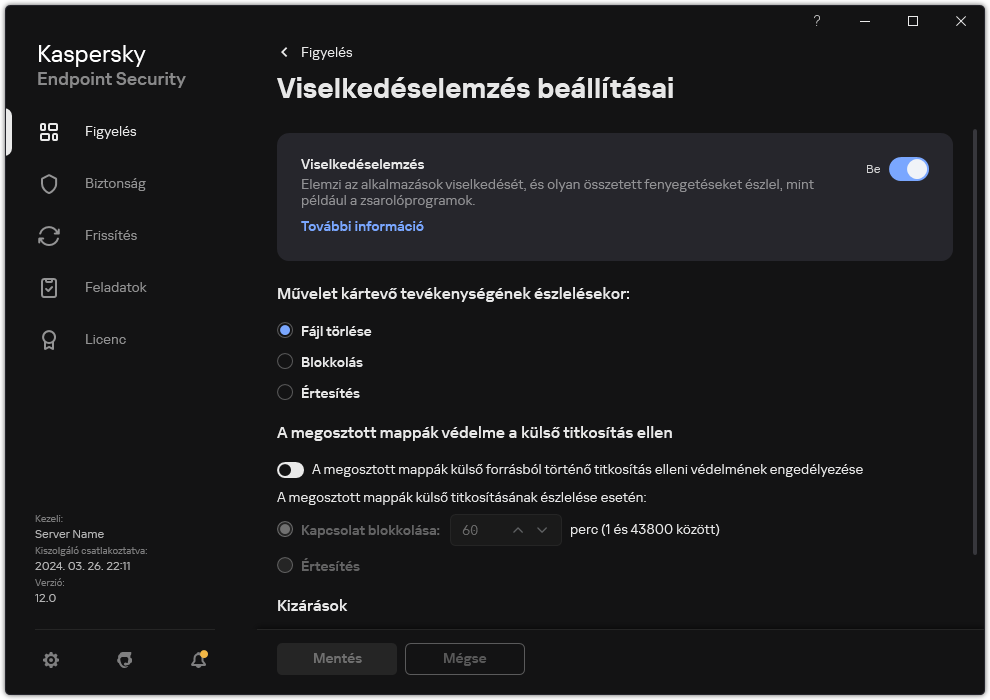This screenshot has width=990, height=700.
Task: Select the Blokkolás radio option
Action: [x=285, y=361]
